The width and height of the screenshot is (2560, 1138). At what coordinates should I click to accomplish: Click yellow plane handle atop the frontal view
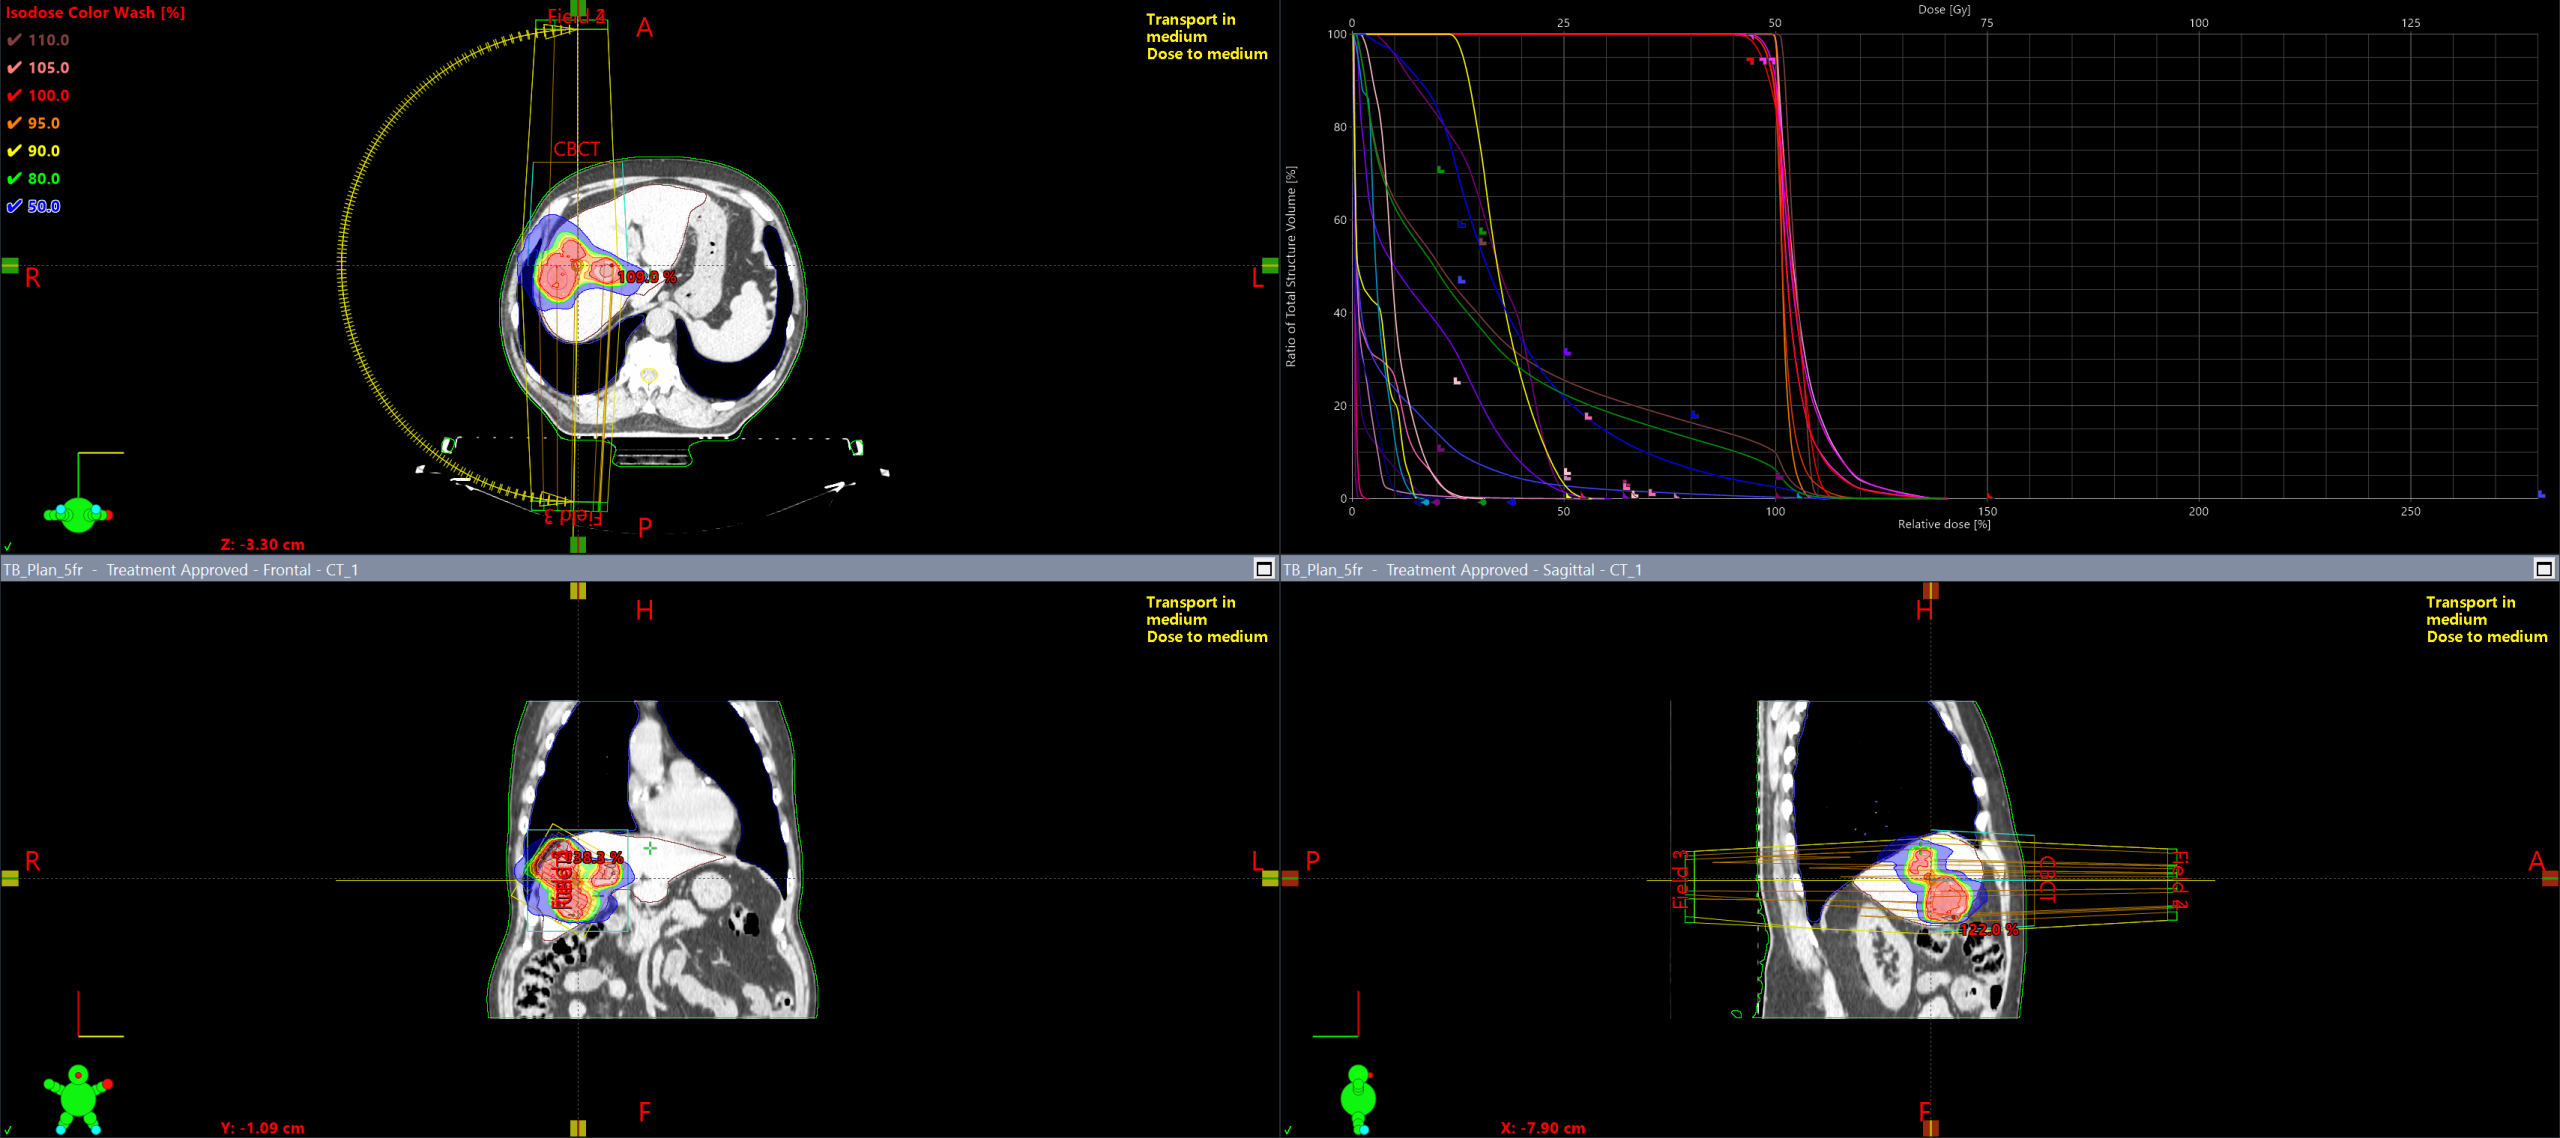pyautogui.click(x=578, y=591)
